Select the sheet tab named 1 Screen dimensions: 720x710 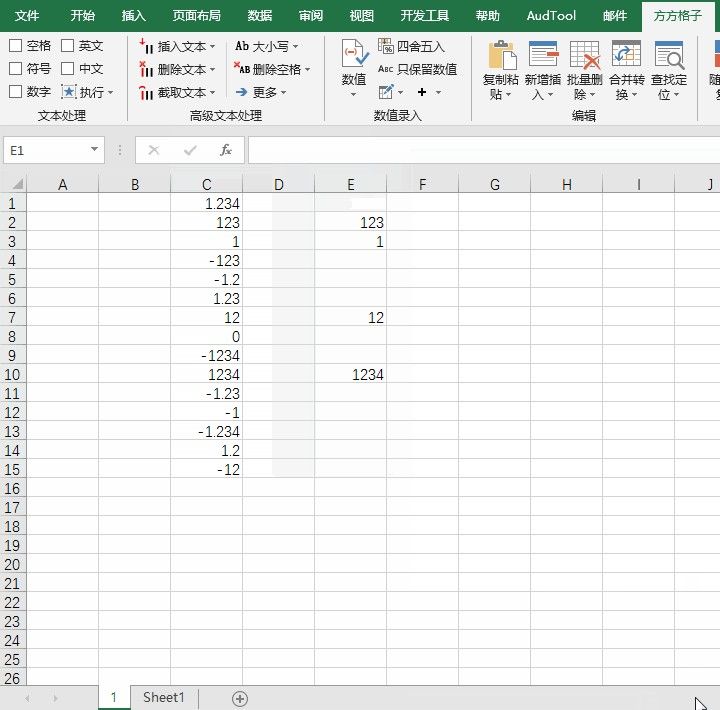point(114,698)
